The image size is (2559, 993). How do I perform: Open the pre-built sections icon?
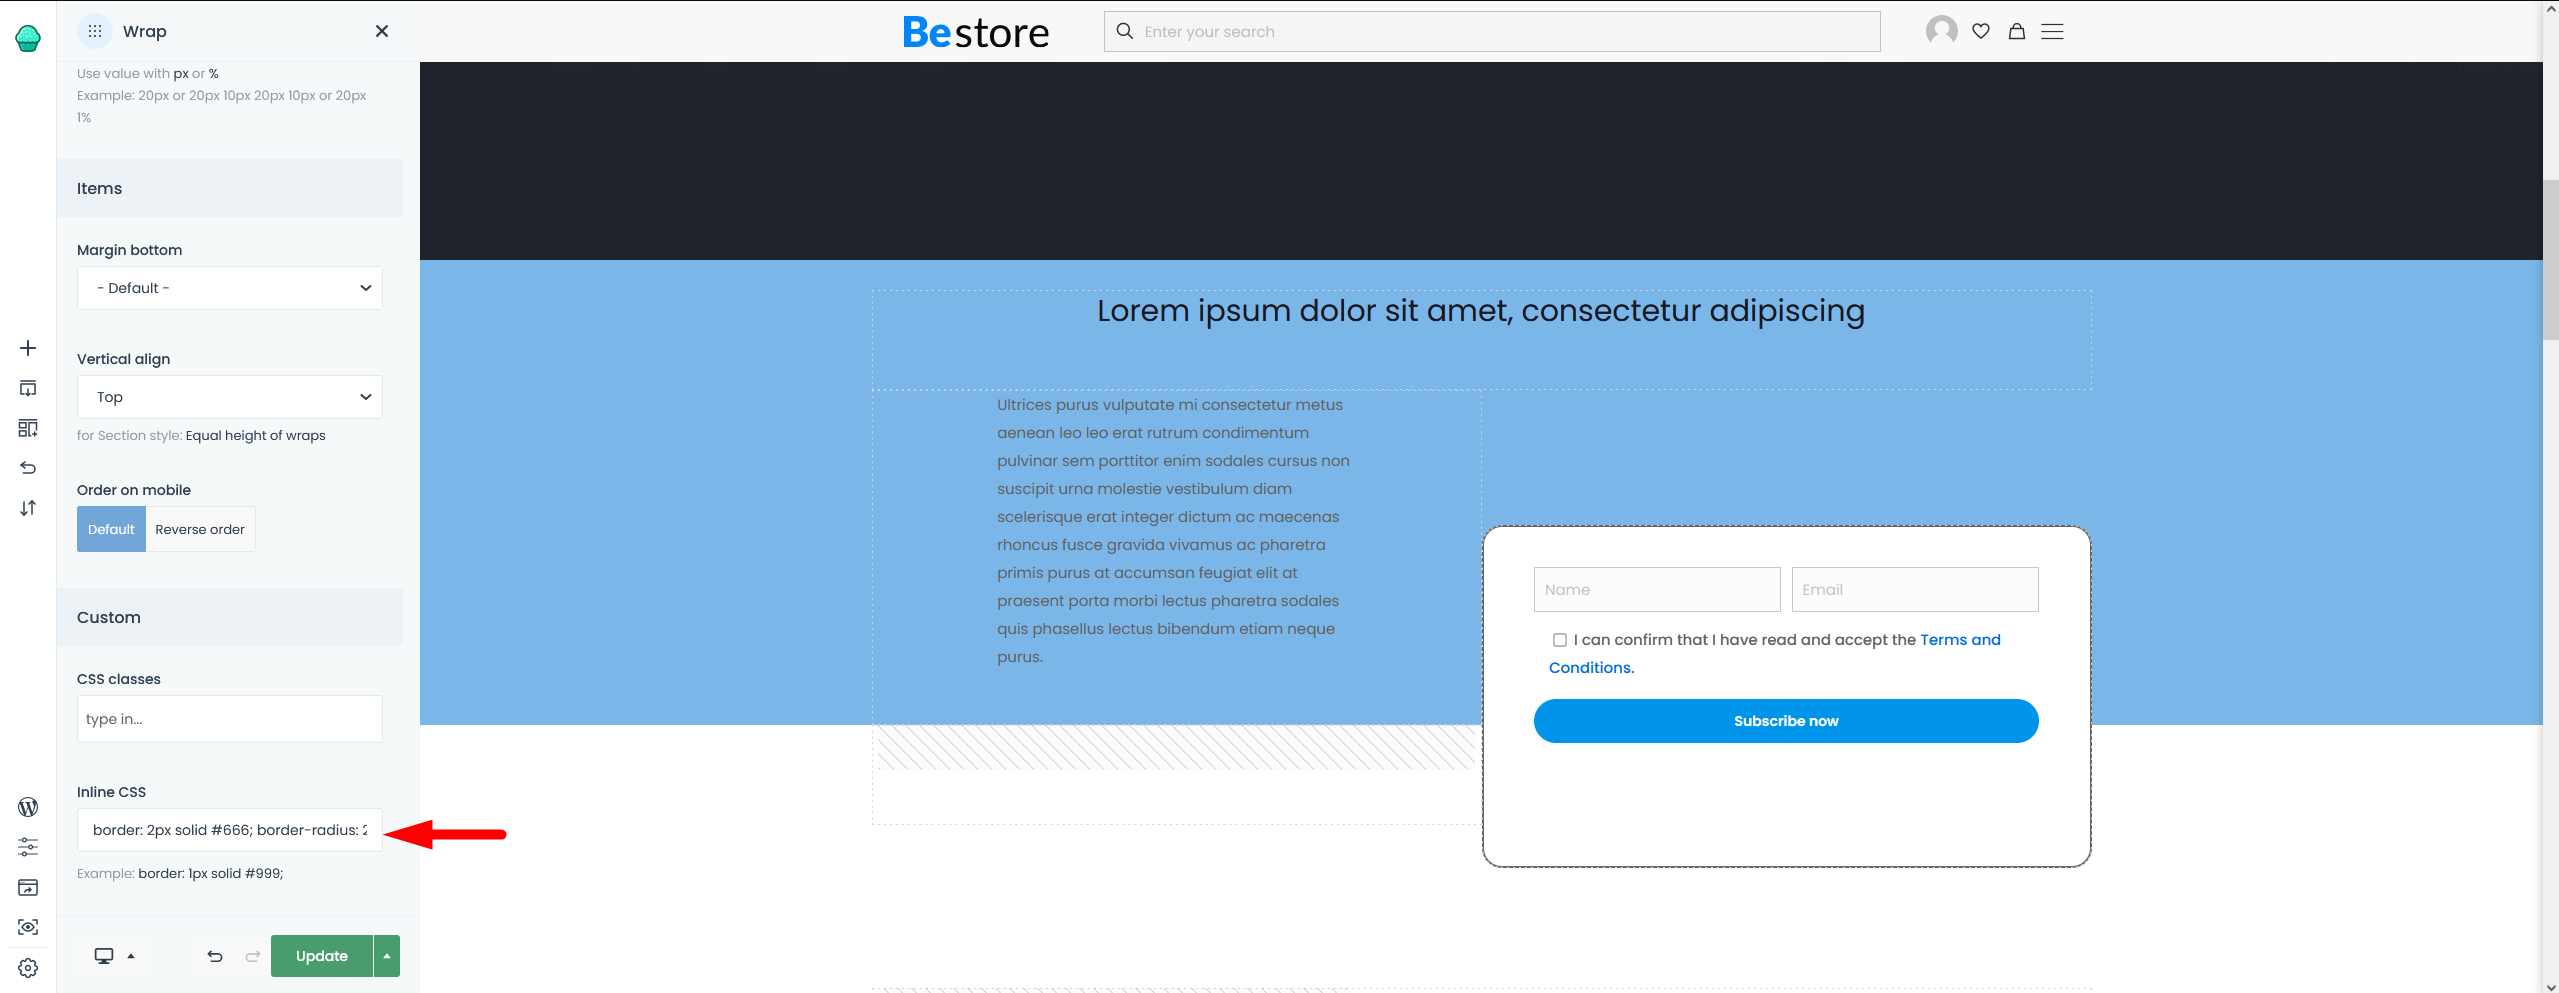[28, 388]
